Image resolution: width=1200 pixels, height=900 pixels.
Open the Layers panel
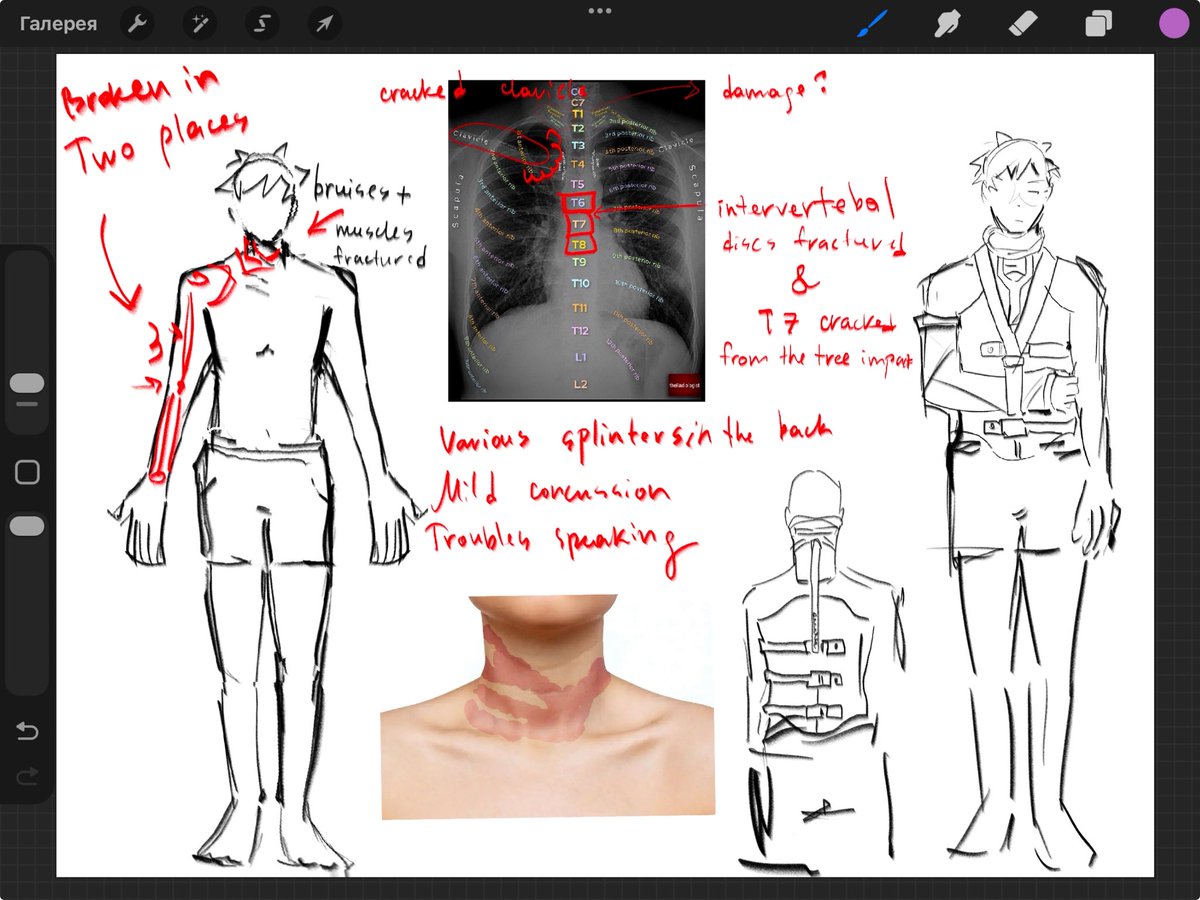pyautogui.click(x=1099, y=23)
